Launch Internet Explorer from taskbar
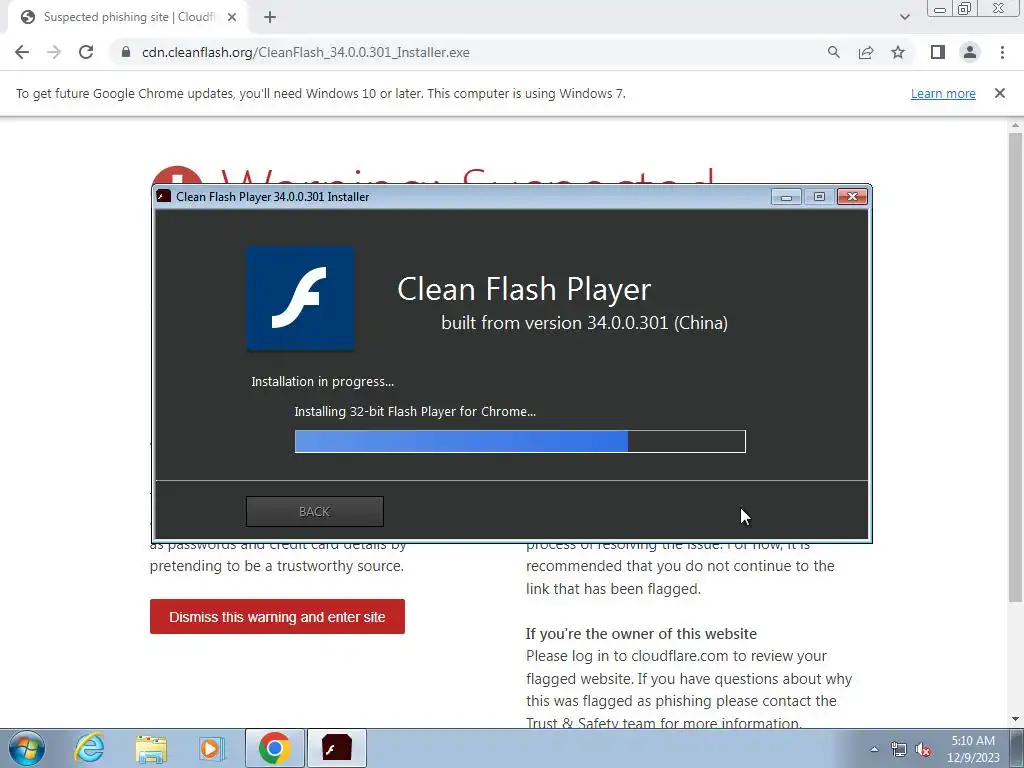The image size is (1024, 768). [89, 748]
